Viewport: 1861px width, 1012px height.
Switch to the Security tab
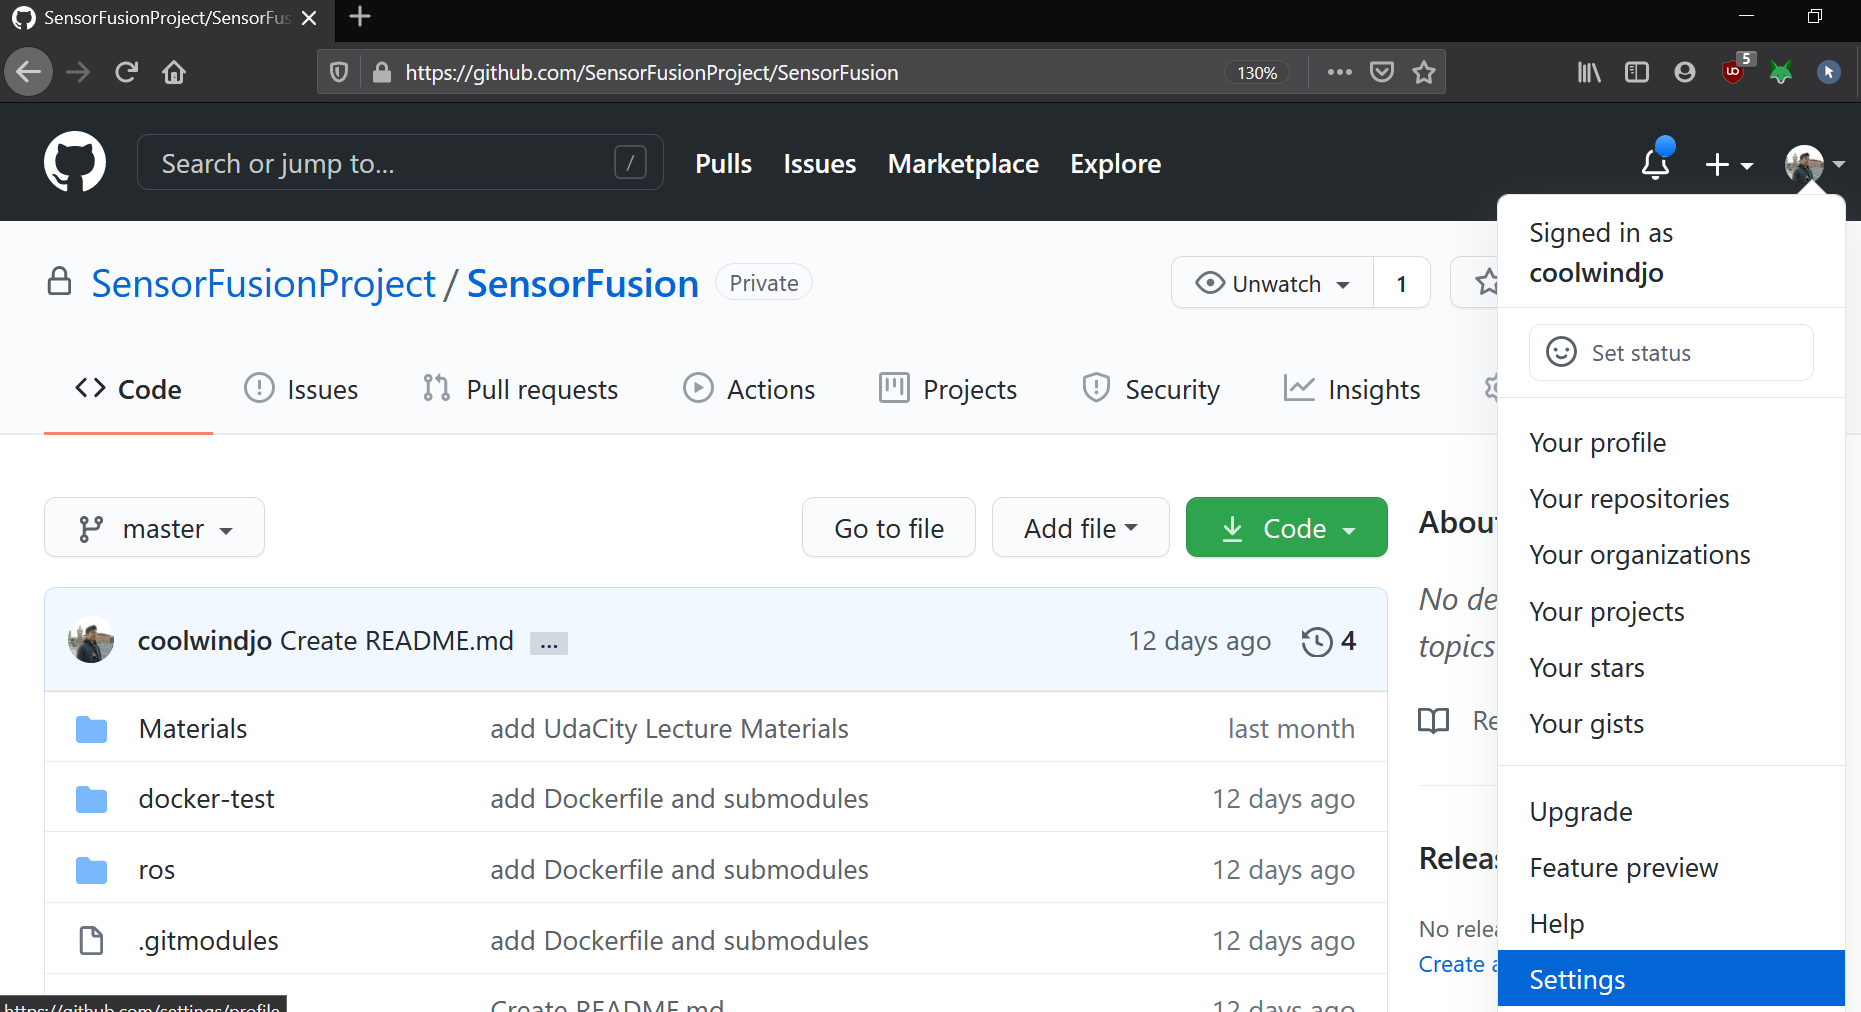[x=1151, y=389]
